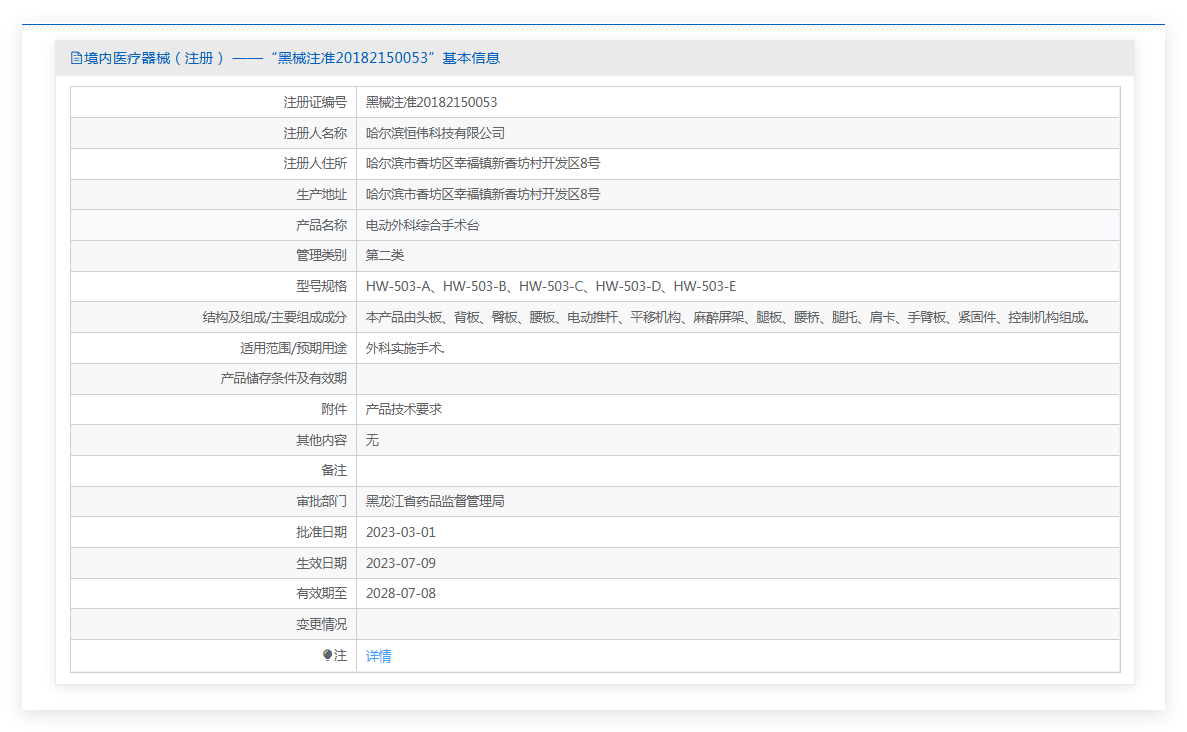
Task: Click the 注册人住所 address value
Action: tap(482, 164)
